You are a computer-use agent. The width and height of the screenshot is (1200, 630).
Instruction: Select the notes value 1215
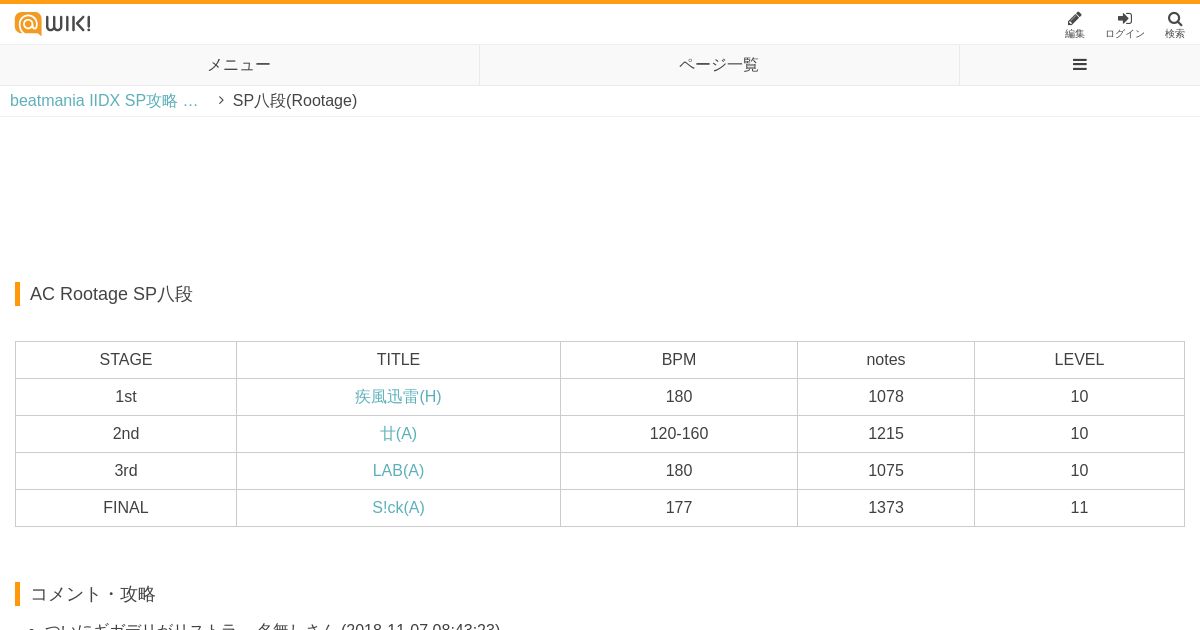point(886,434)
